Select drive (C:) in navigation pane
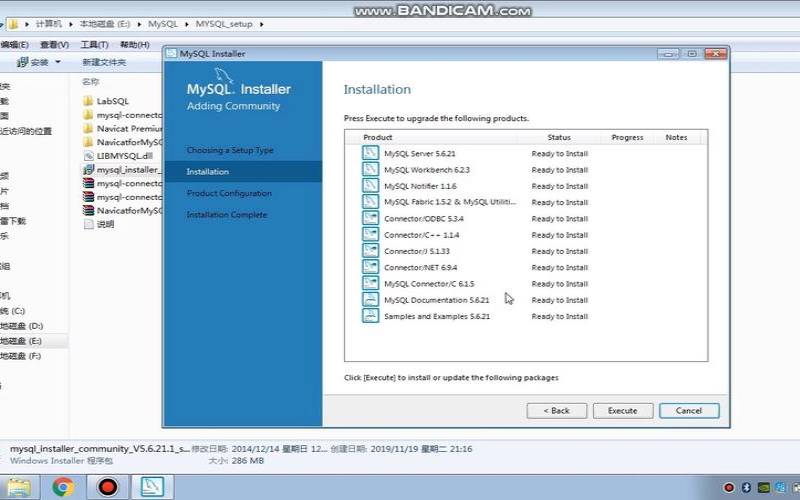800x500 pixels. pyautogui.click(x=13, y=311)
